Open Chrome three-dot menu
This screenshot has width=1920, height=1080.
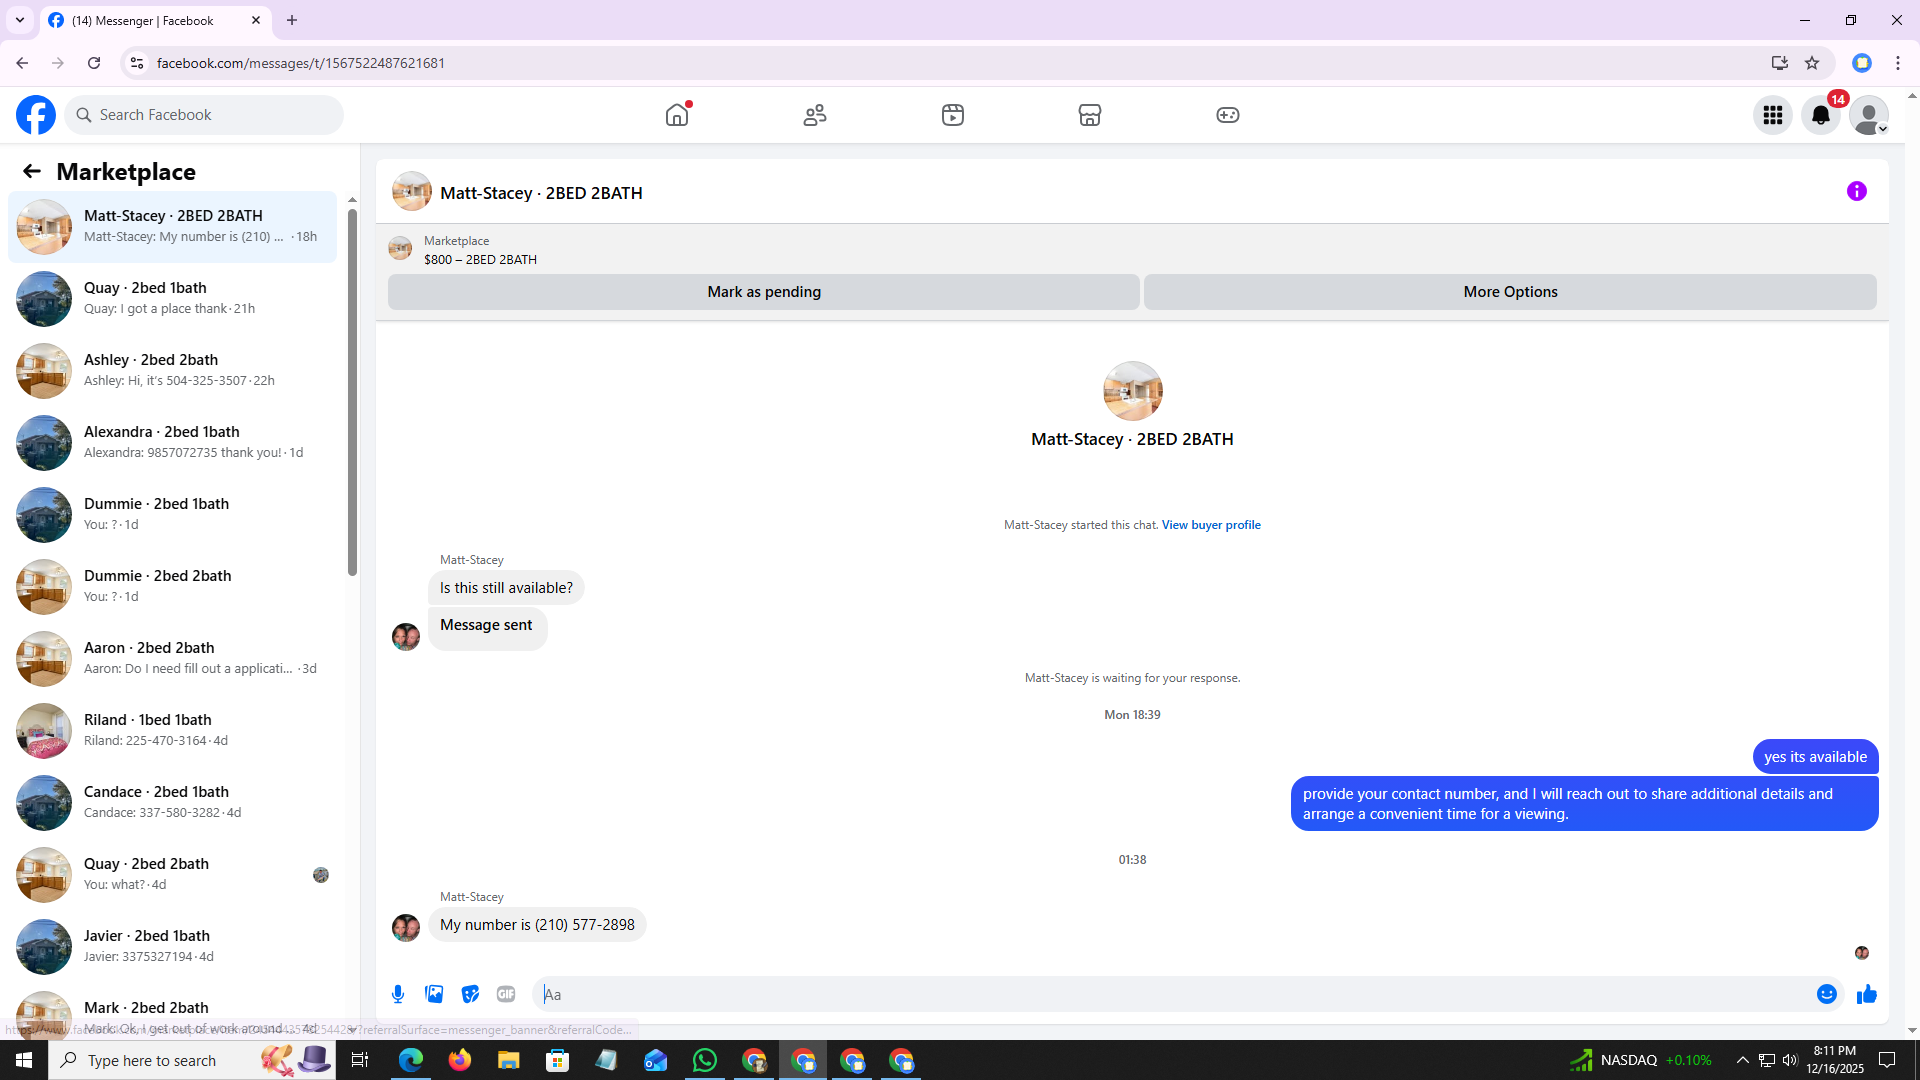click(1898, 63)
